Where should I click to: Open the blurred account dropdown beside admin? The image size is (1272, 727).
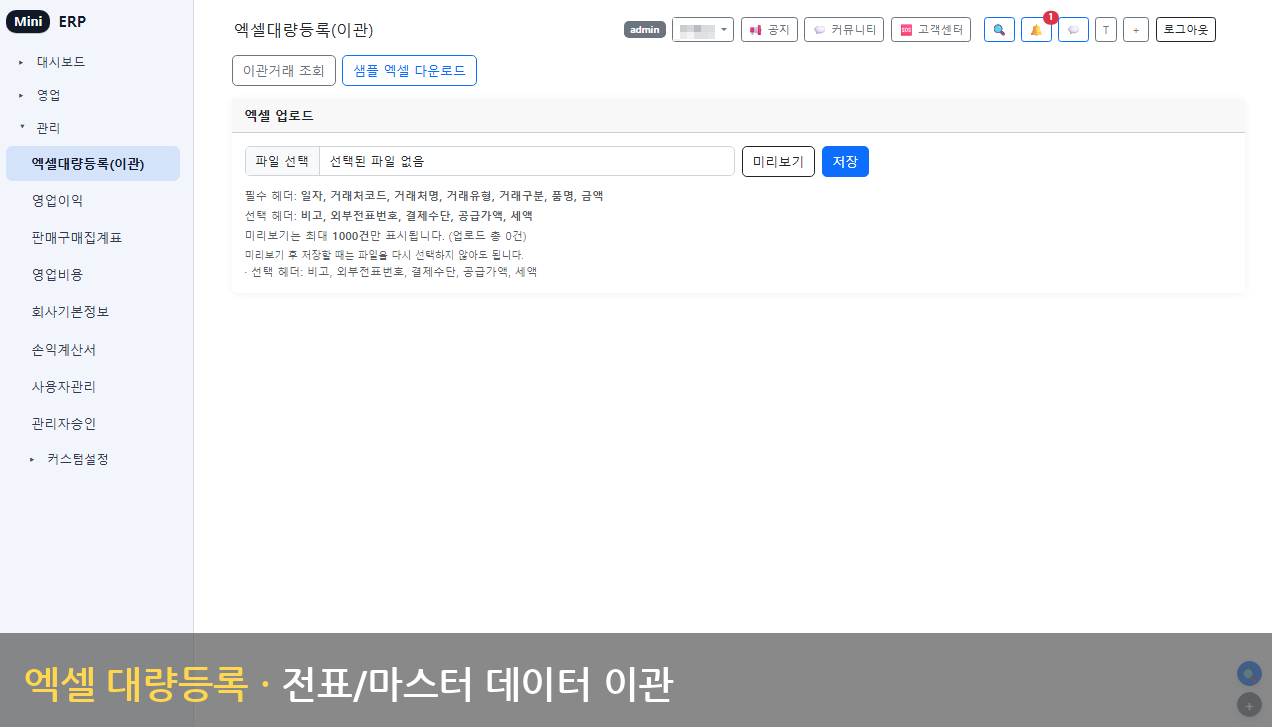(703, 30)
